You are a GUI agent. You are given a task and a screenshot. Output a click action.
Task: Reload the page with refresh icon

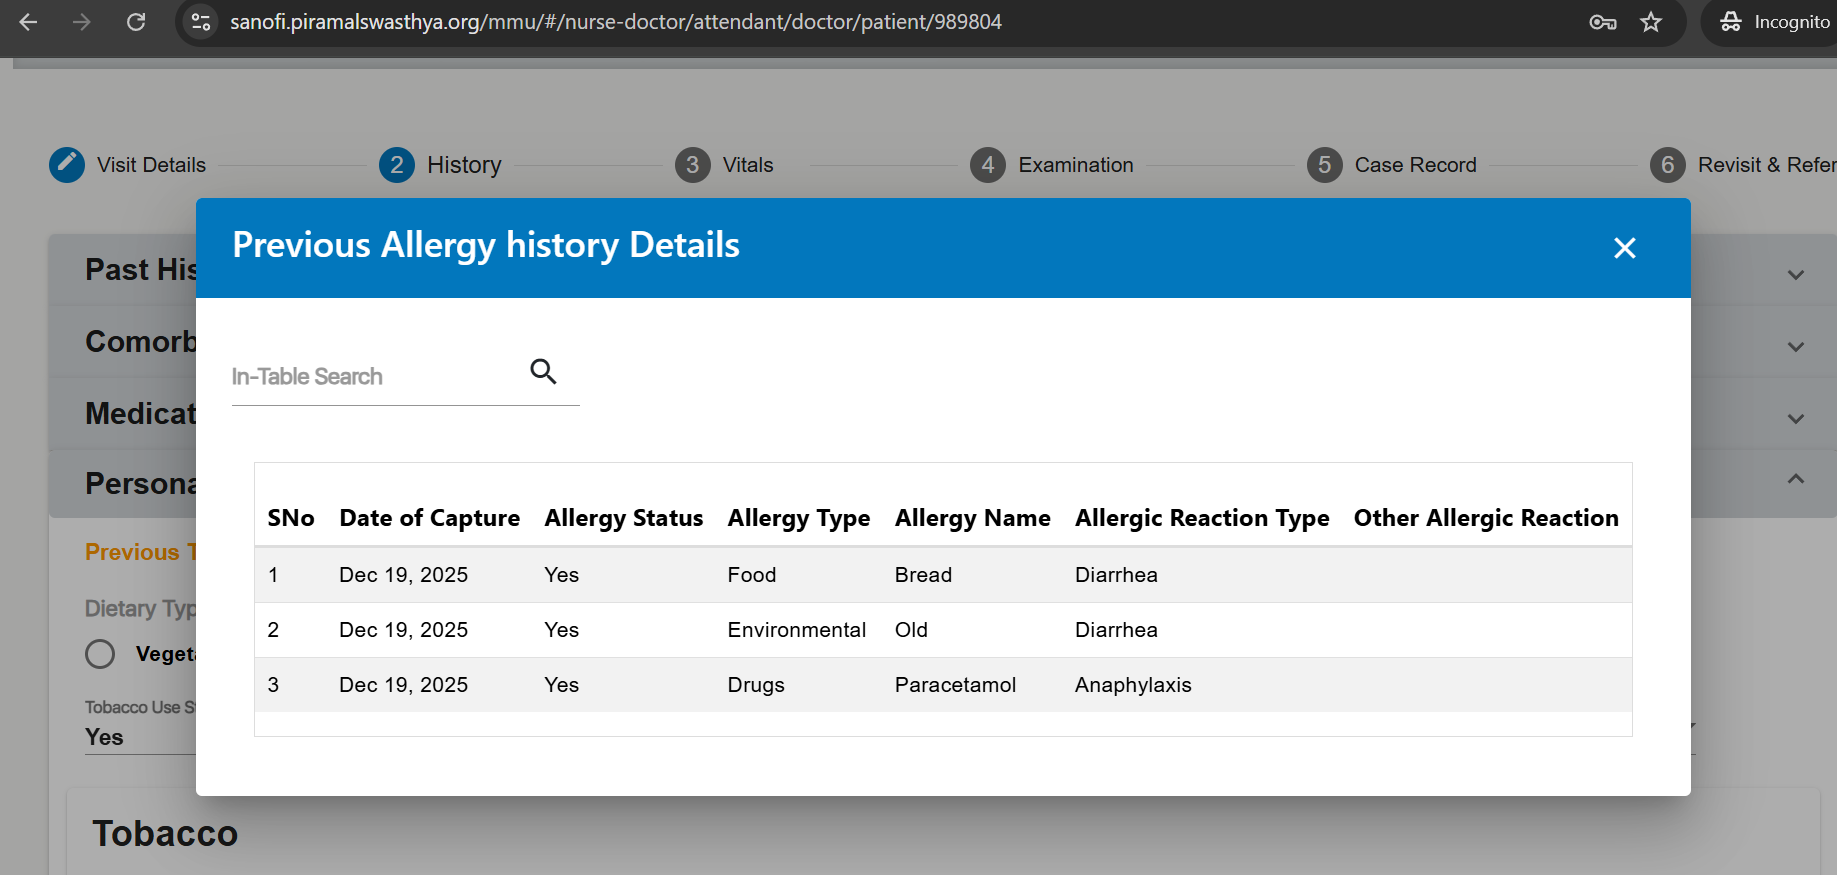(x=136, y=22)
